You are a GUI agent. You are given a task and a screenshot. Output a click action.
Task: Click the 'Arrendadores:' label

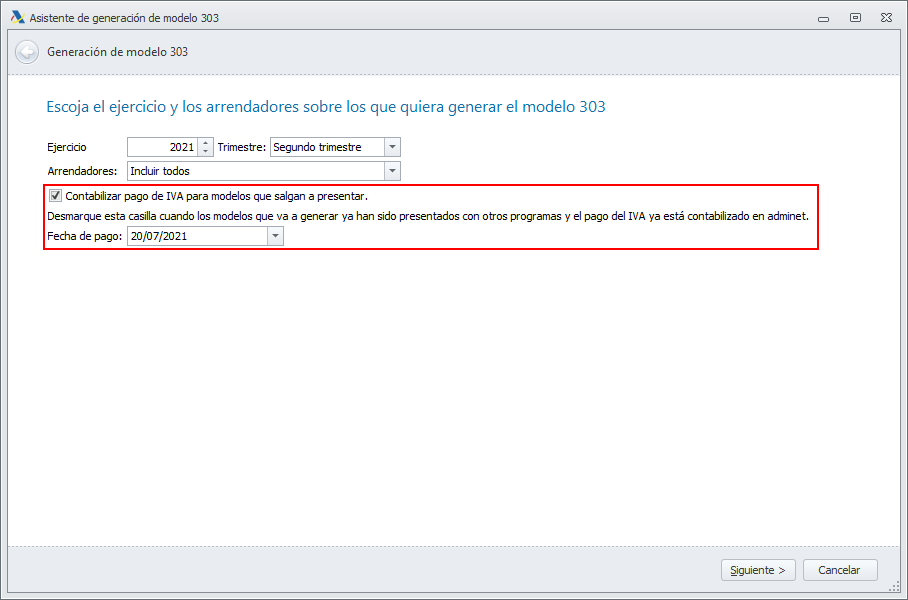82,171
